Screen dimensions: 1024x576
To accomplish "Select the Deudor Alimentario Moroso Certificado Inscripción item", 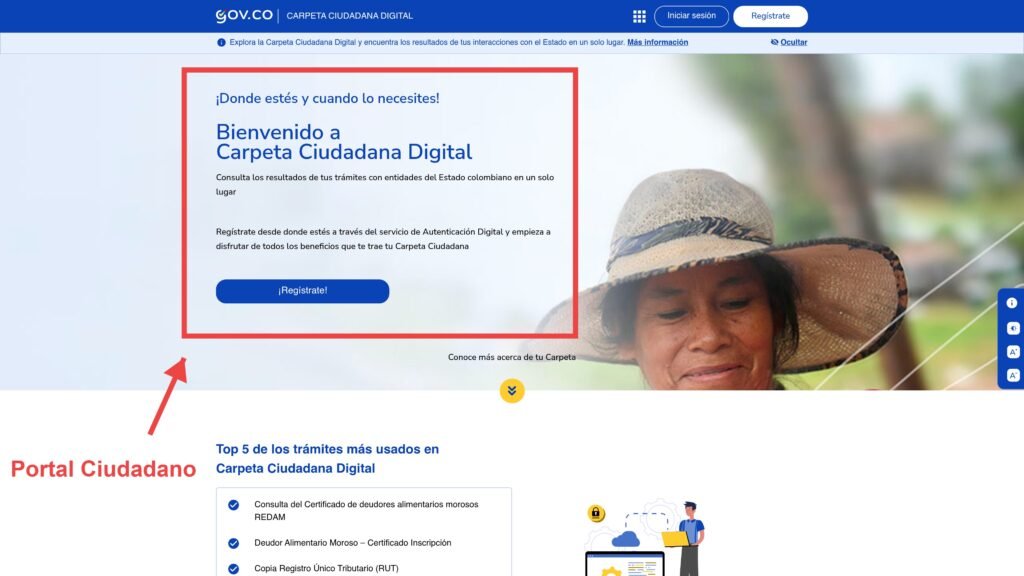I will (x=353, y=543).
